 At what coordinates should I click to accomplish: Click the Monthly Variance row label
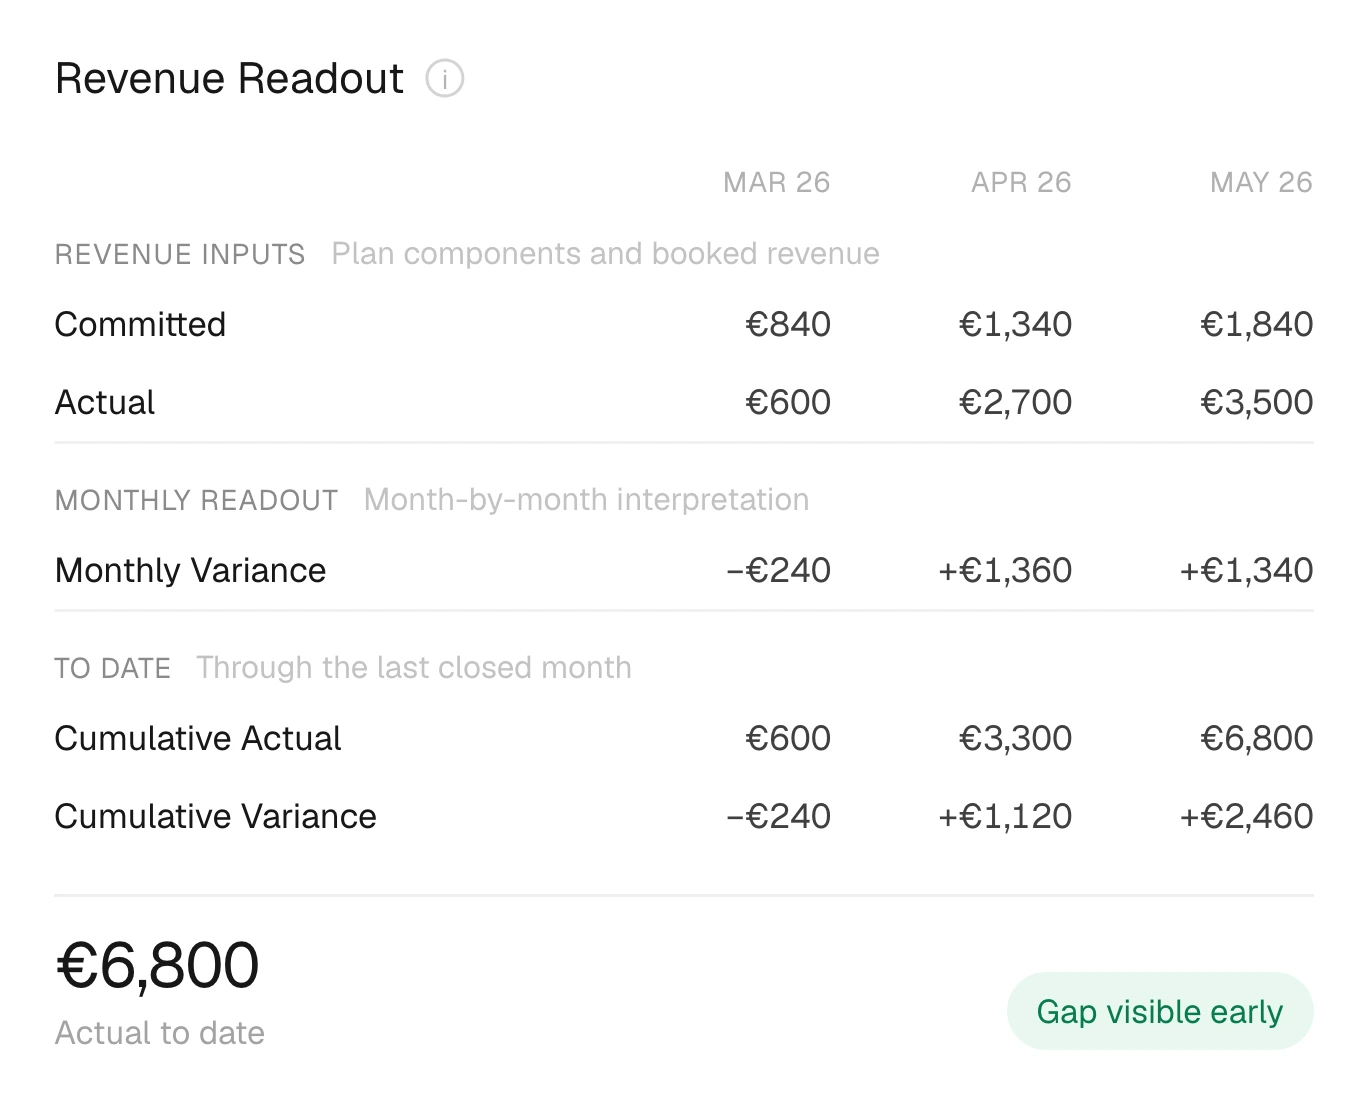(191, 570)
